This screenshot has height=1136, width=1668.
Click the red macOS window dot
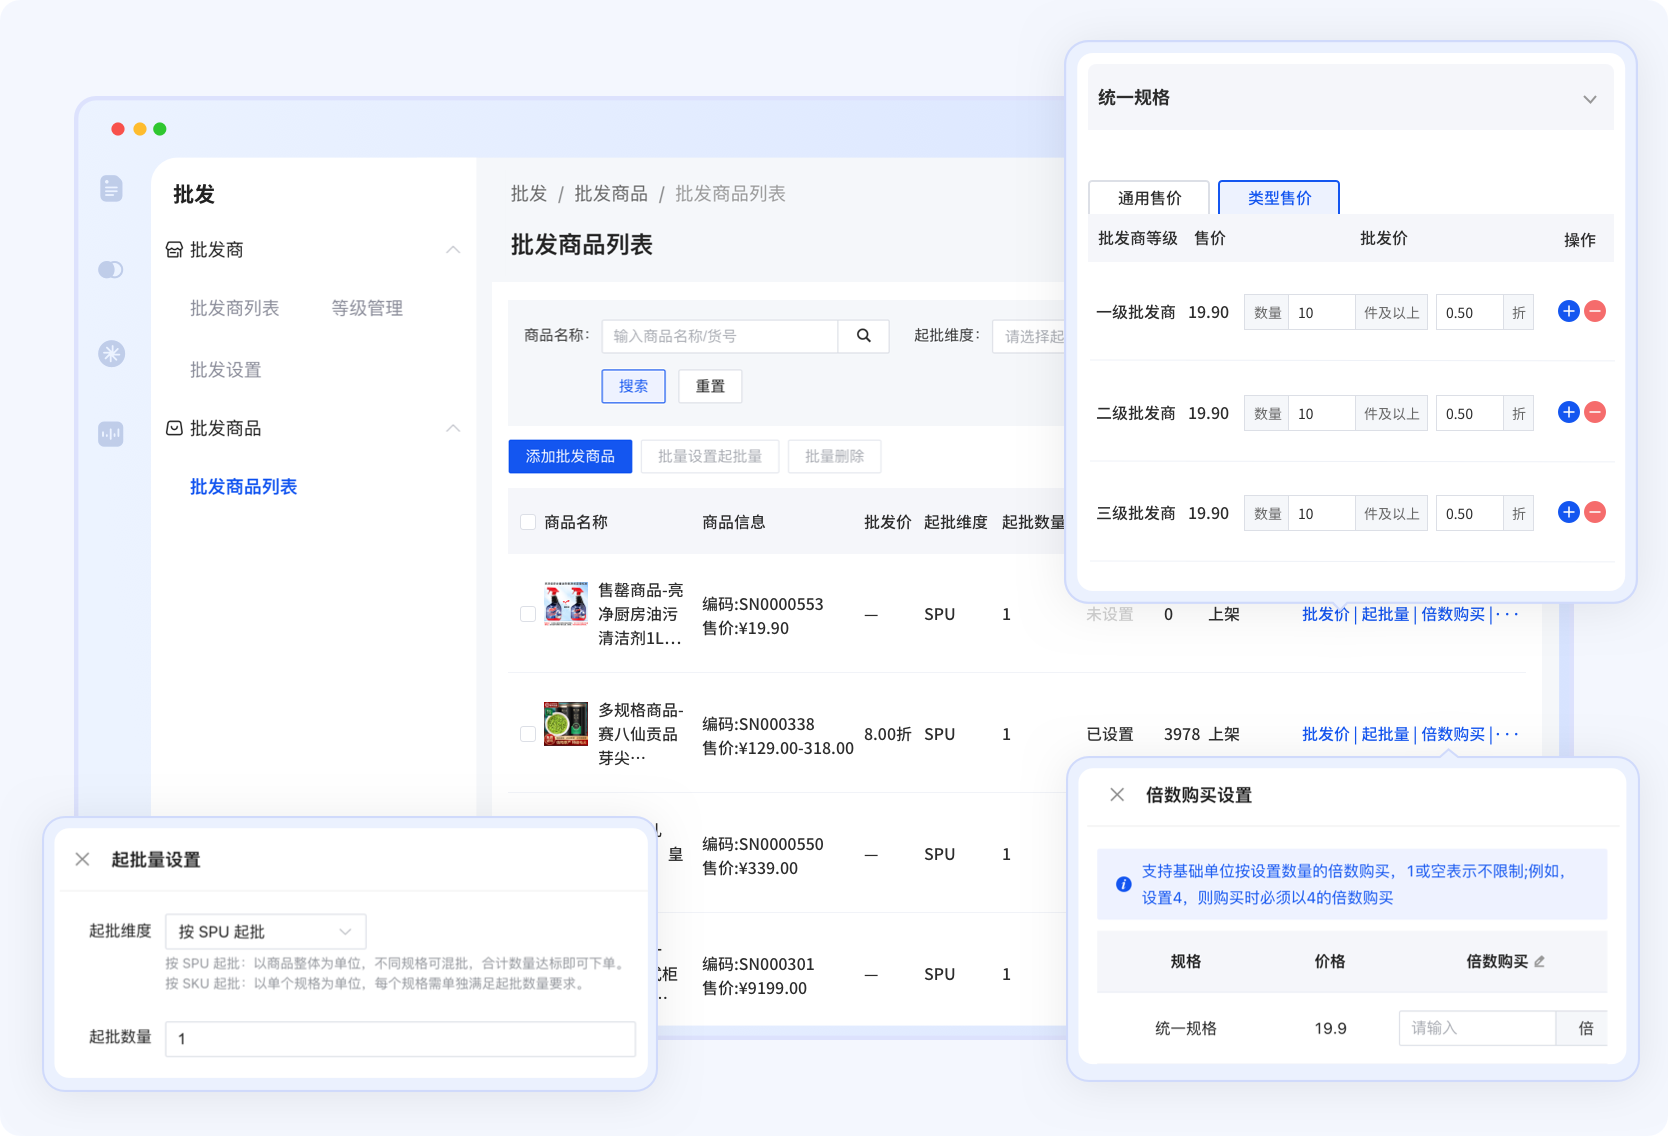118,129
